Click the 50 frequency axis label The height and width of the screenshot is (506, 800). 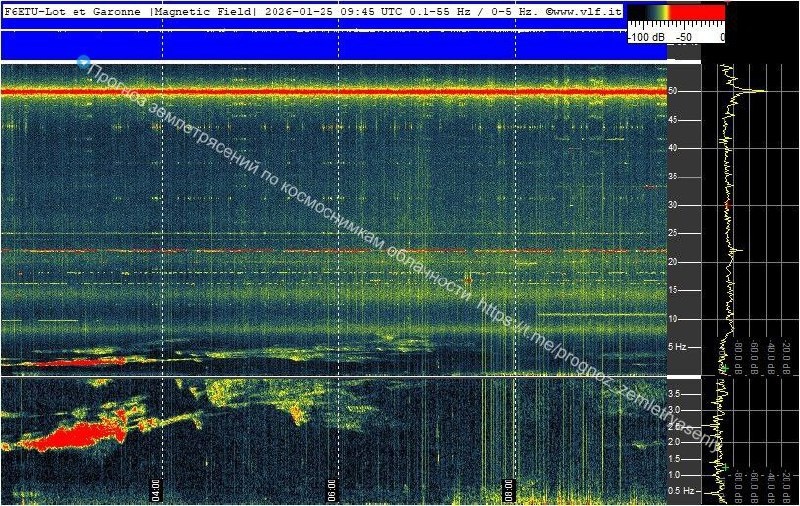(x=672, y=91)
